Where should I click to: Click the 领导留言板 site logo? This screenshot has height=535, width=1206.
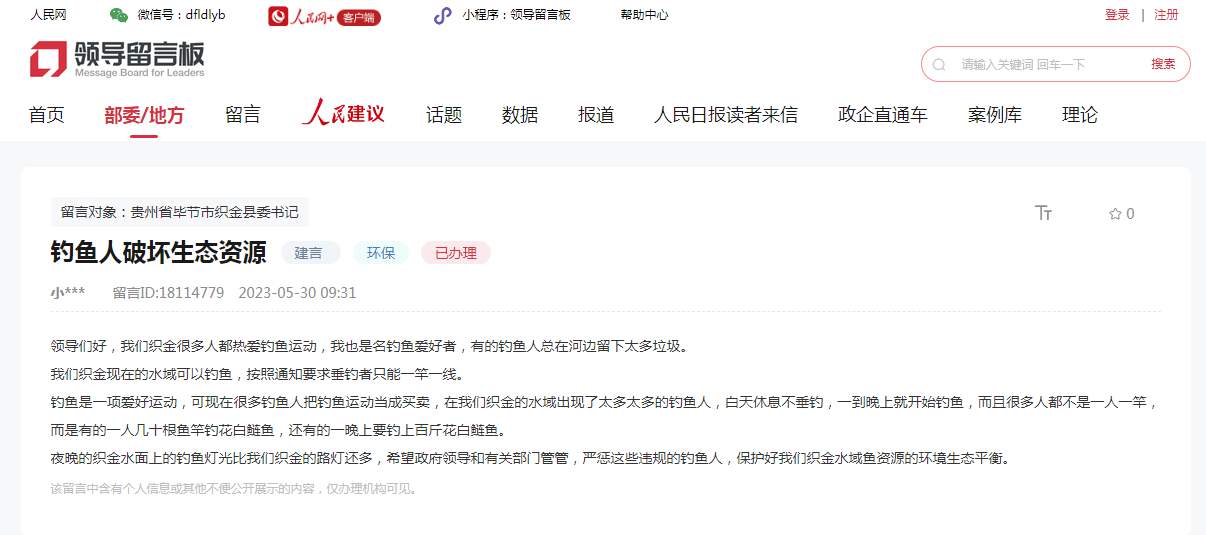[117, 60]
